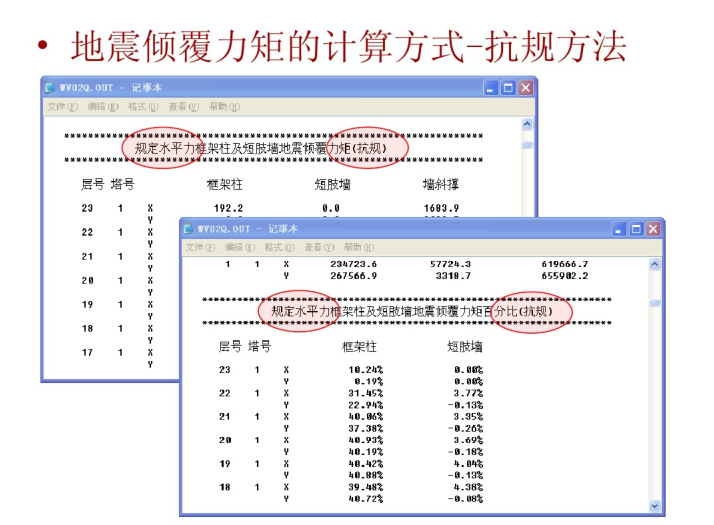The width and height of the screenshot is (714, 525).
Task: Click scroll-up arrow in front window scrollbar
Action: 654,264
